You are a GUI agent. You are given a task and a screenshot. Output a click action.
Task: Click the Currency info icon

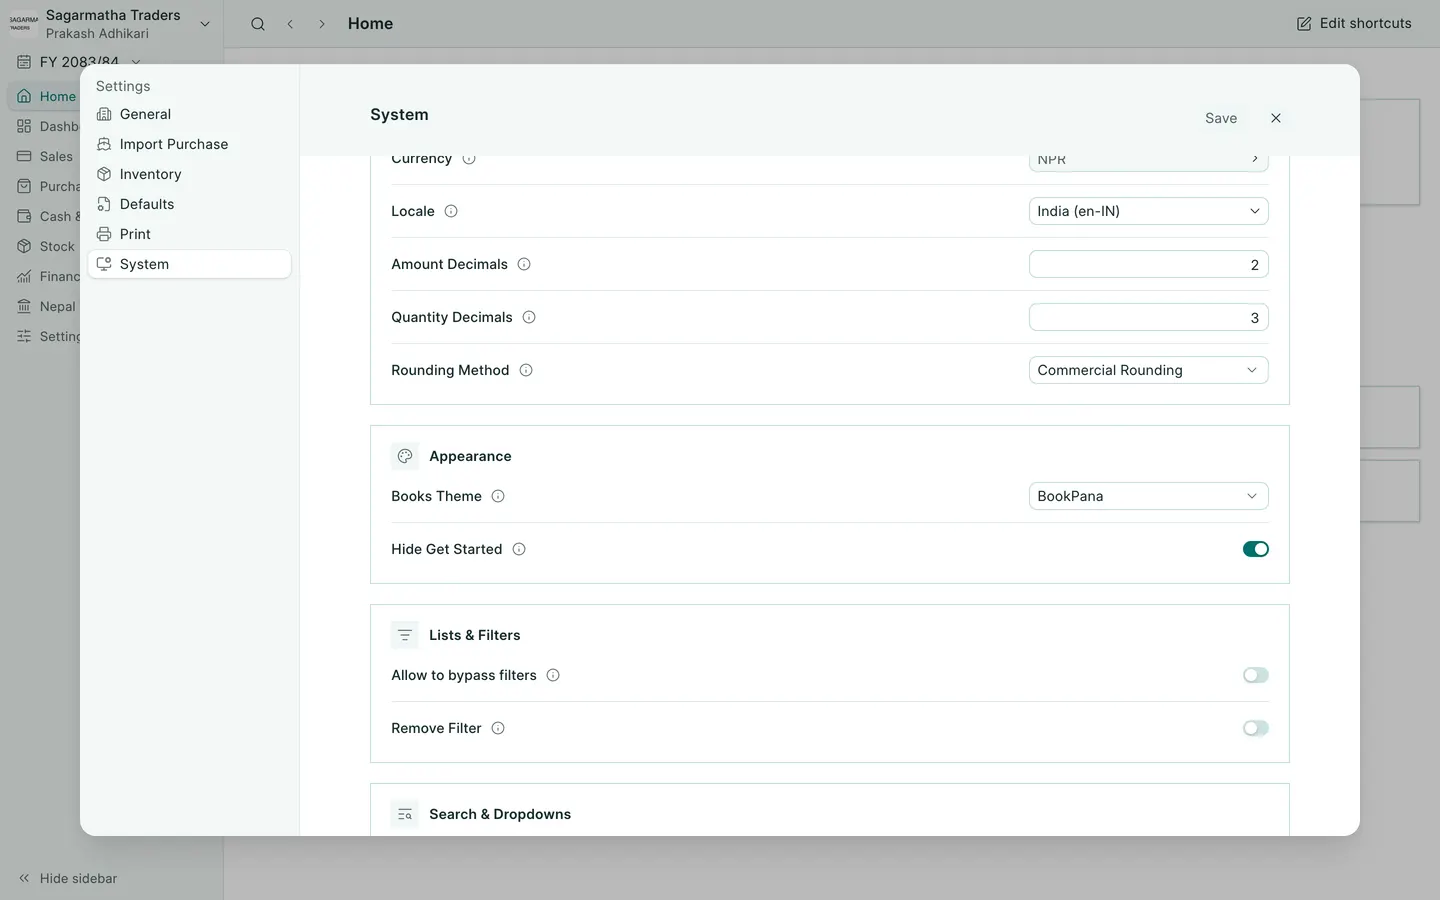pyautogui.click(x=469, y=159)
